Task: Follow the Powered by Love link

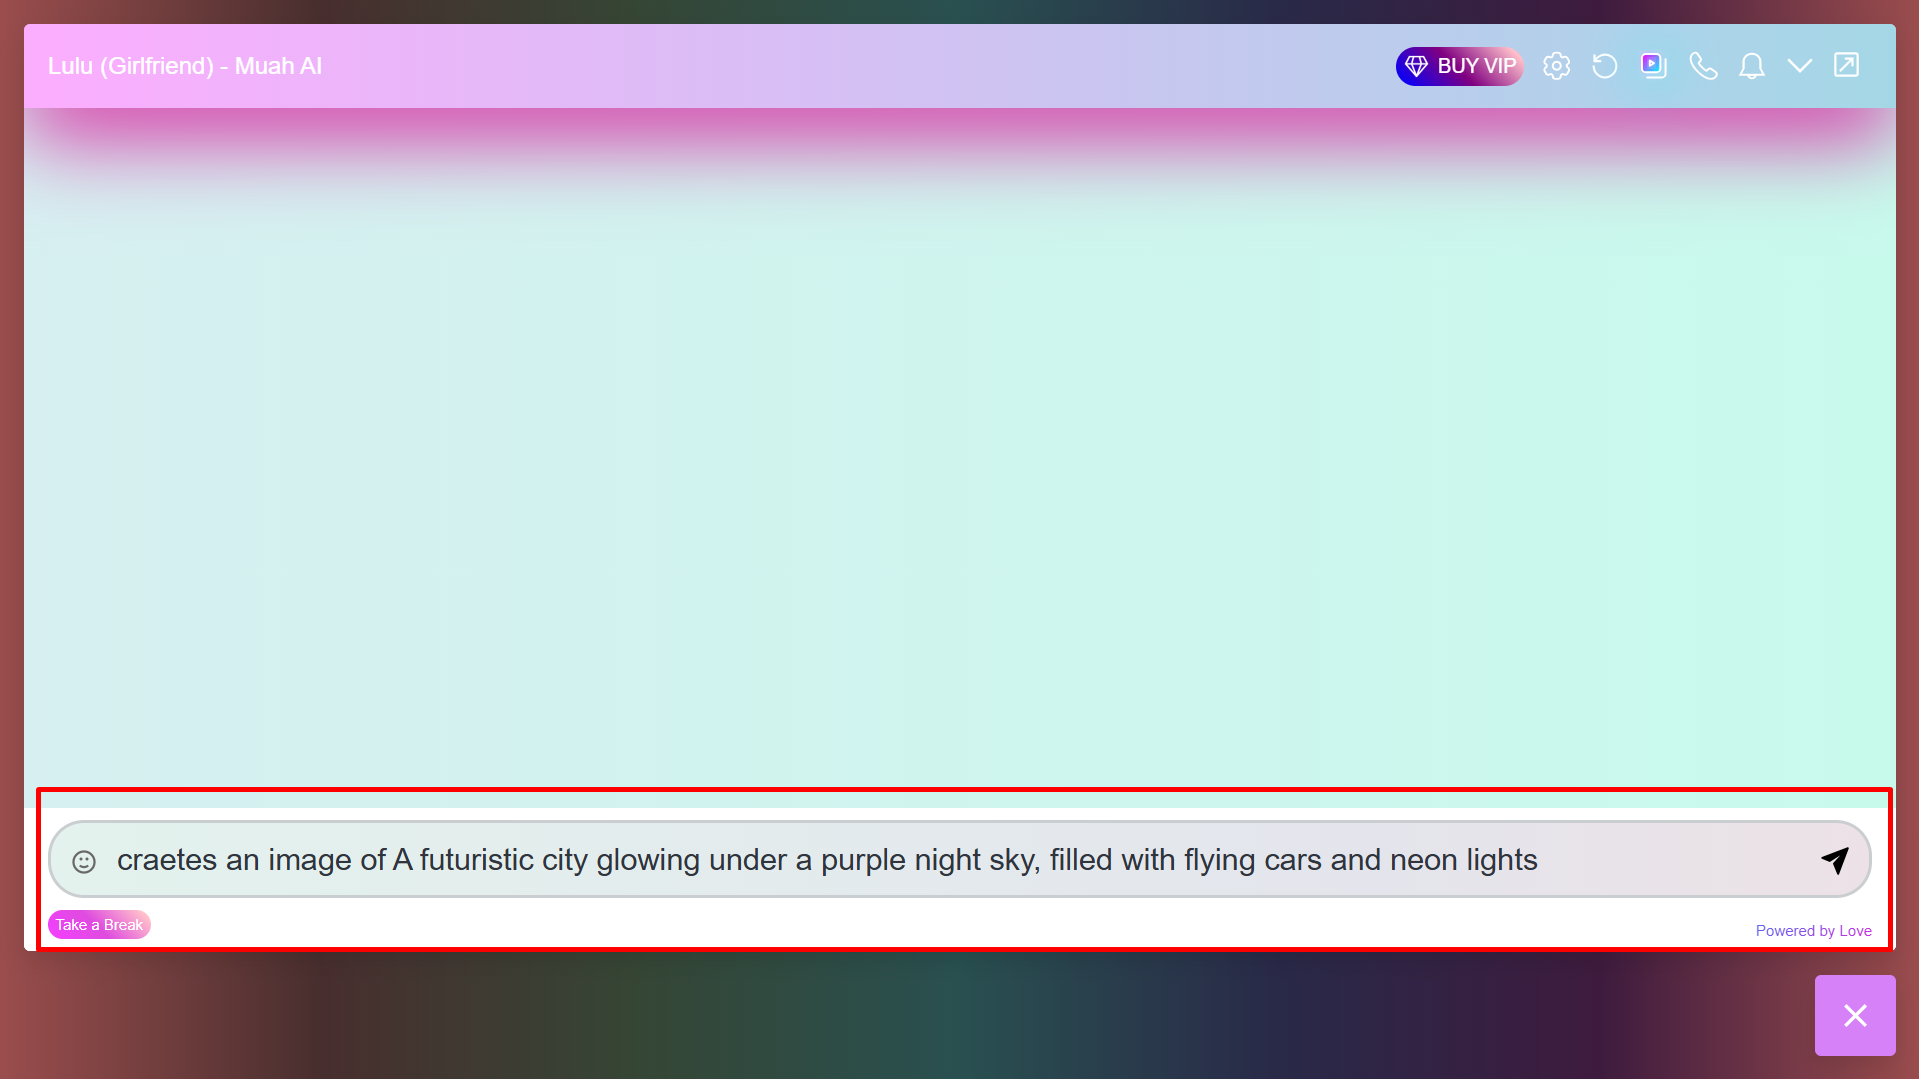Action: point(1813,931)
